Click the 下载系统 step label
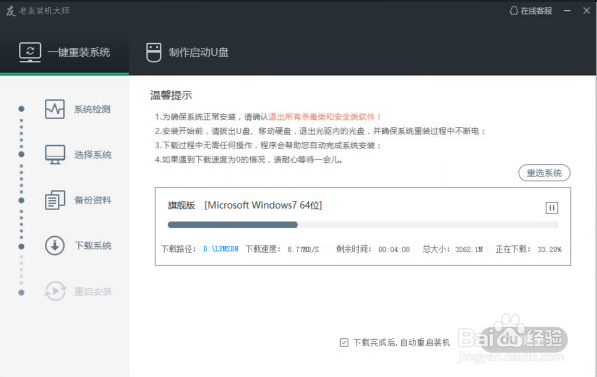This screenshot has width=597, height=377. (x=93, y=246)
